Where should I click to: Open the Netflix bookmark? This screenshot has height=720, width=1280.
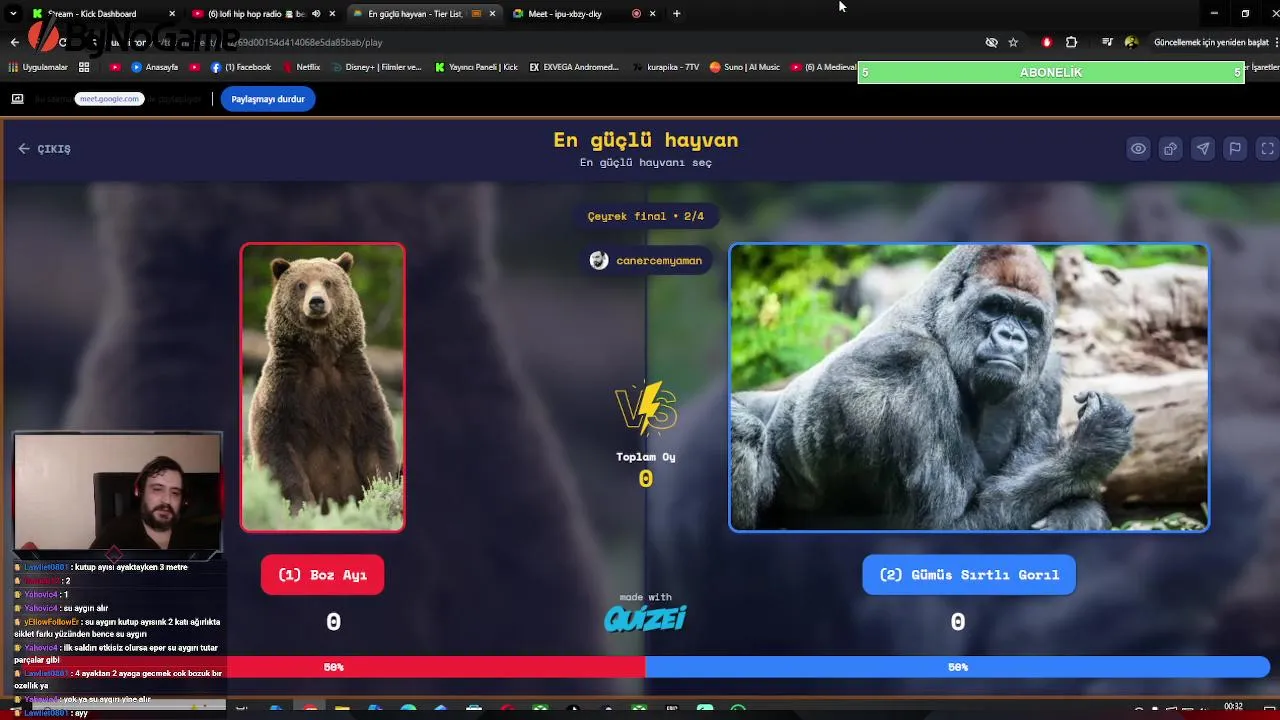click(x=301, y=67)
